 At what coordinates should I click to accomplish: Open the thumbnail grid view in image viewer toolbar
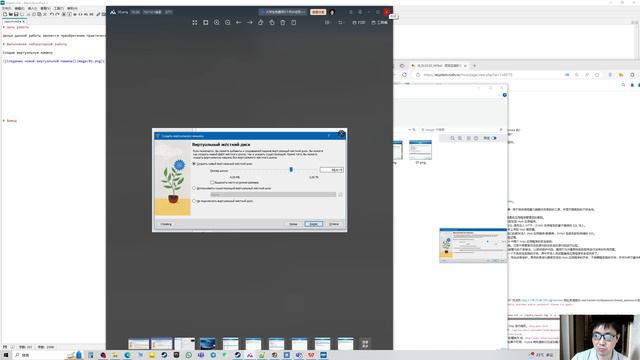pos(195,22)
